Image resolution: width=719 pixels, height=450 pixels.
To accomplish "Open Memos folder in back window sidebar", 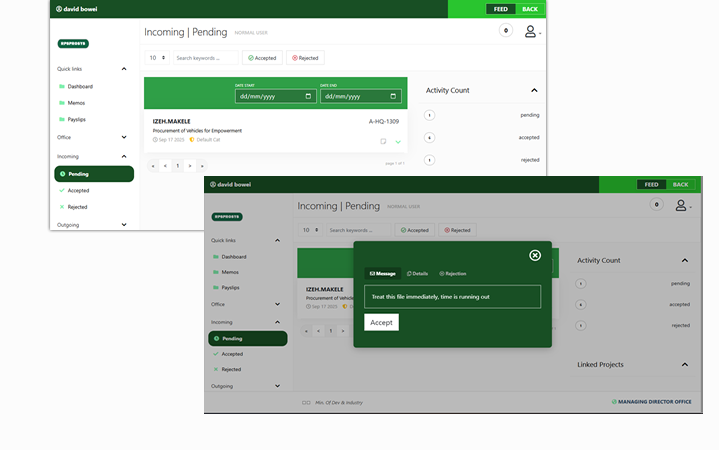I will coord(72,103).
